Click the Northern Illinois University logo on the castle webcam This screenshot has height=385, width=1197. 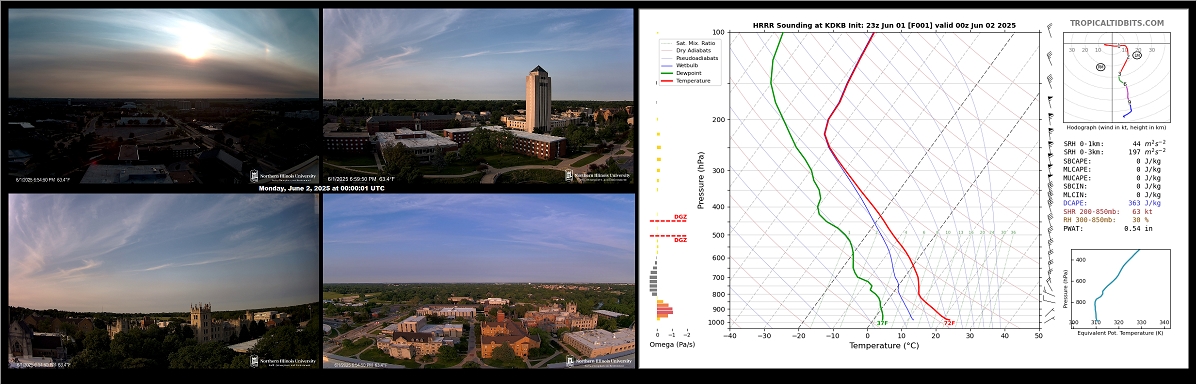[284, 361]
